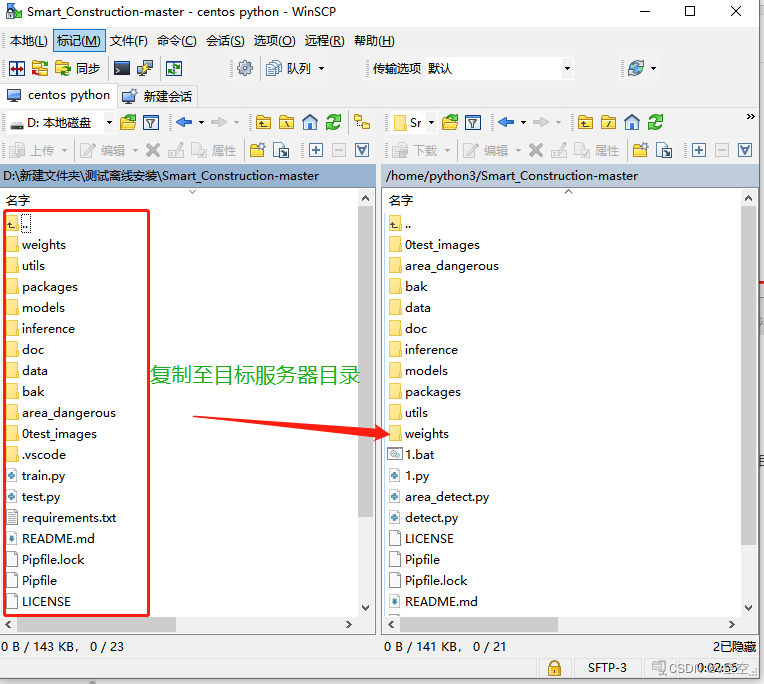Refresh the local panel
The image size is (764, 684).
point(333,122)
